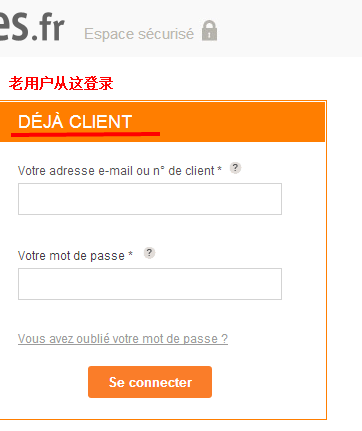The height and width of the screenshot is (431, 362).
Task: Open the forgotten password link
Action: (123, 339)
